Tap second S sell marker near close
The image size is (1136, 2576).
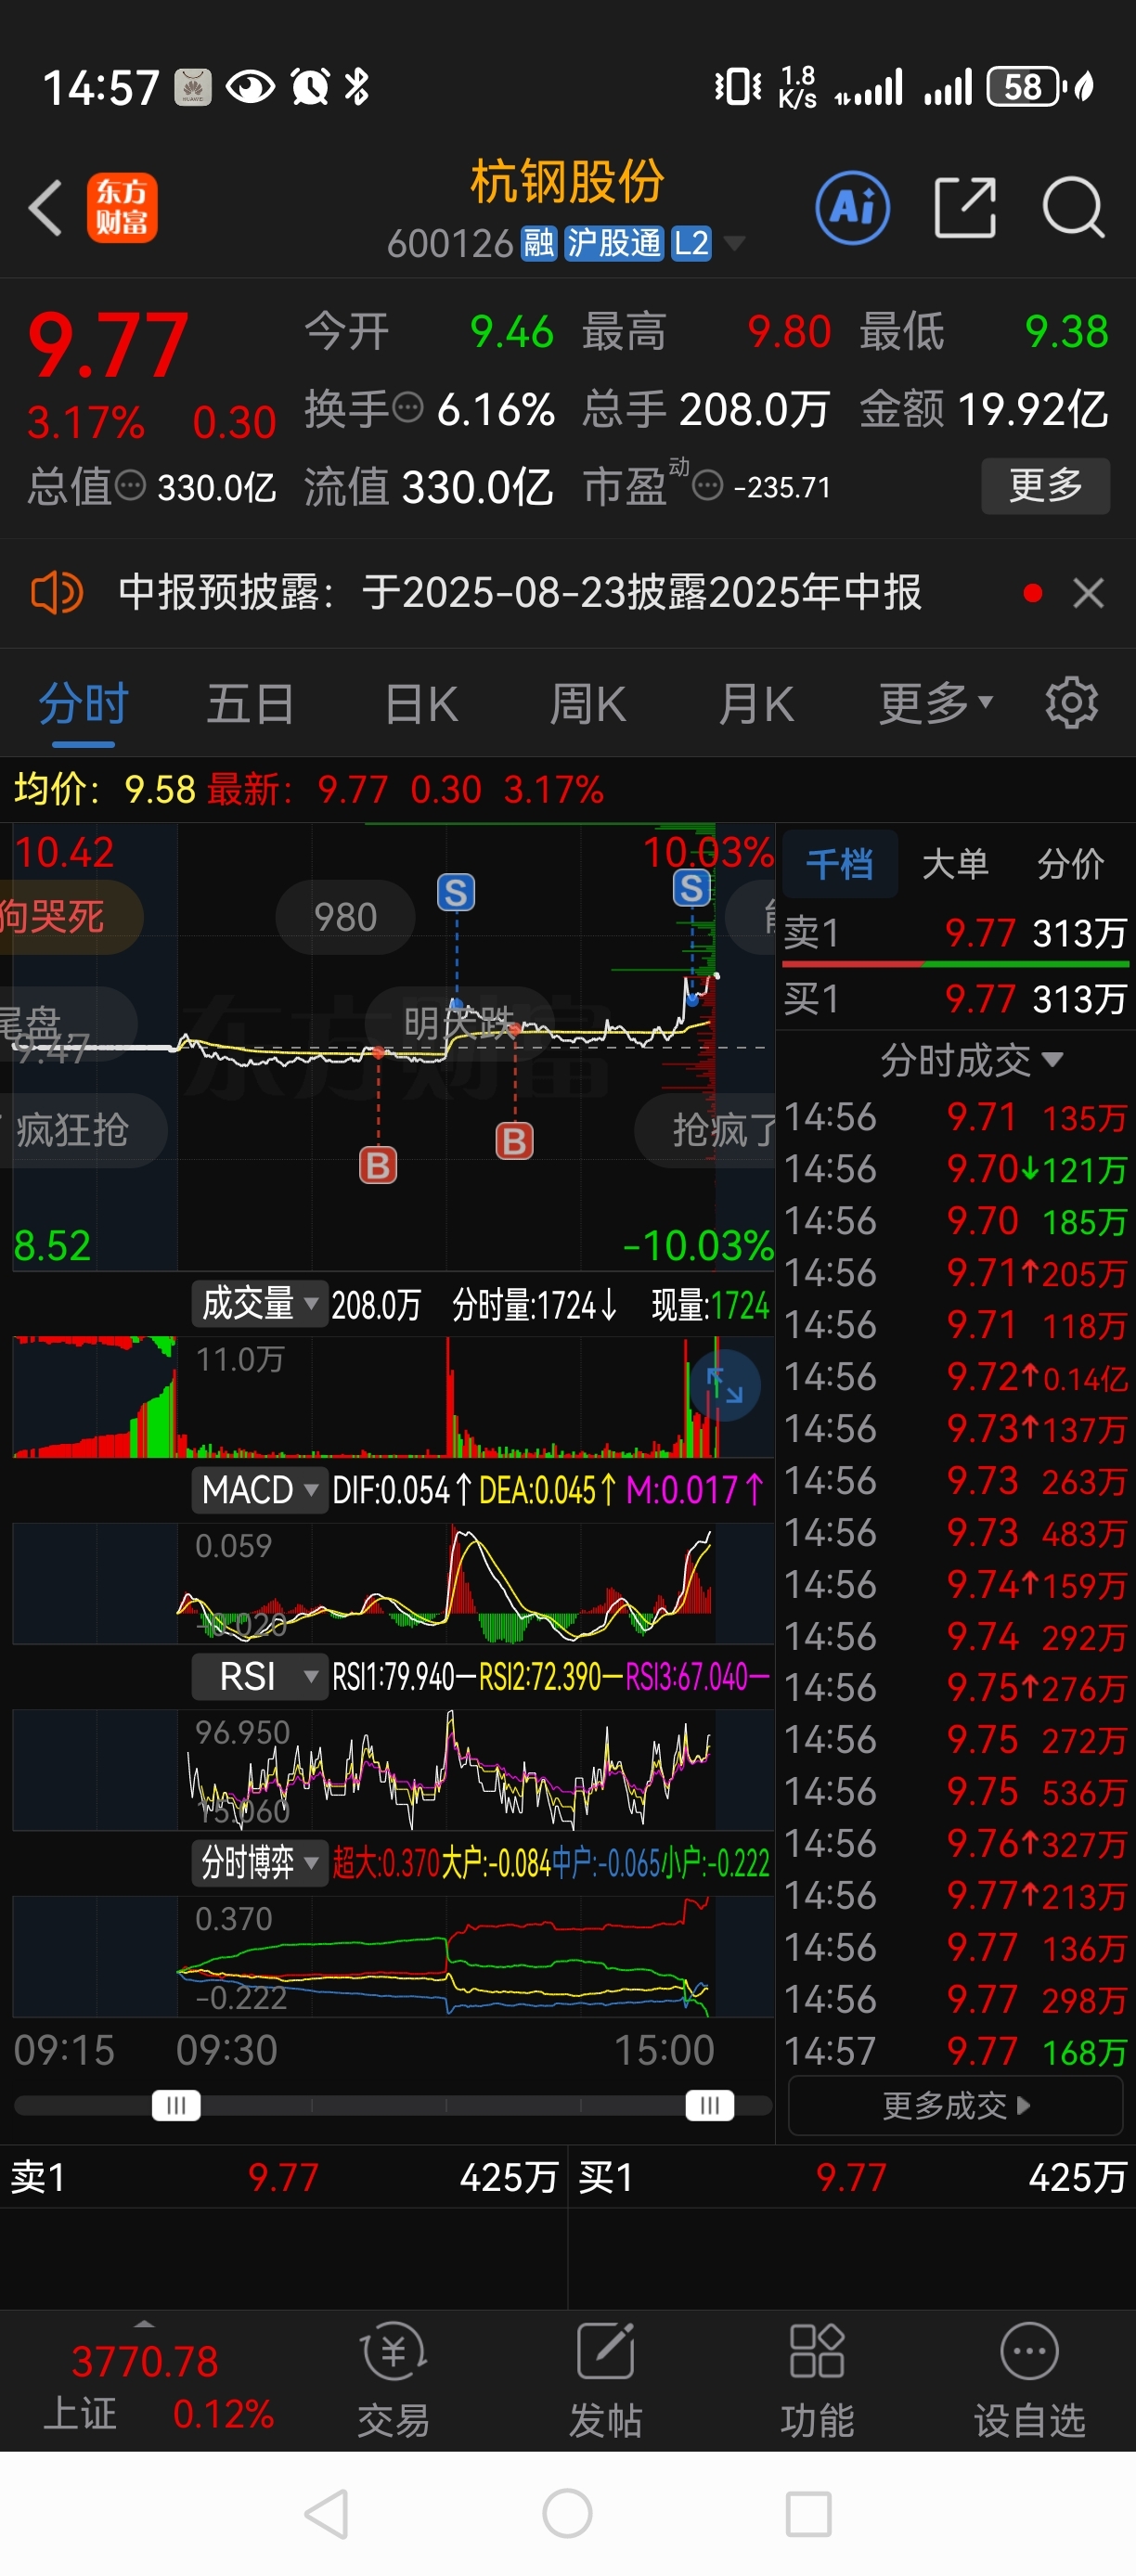(x=691, y=888)
